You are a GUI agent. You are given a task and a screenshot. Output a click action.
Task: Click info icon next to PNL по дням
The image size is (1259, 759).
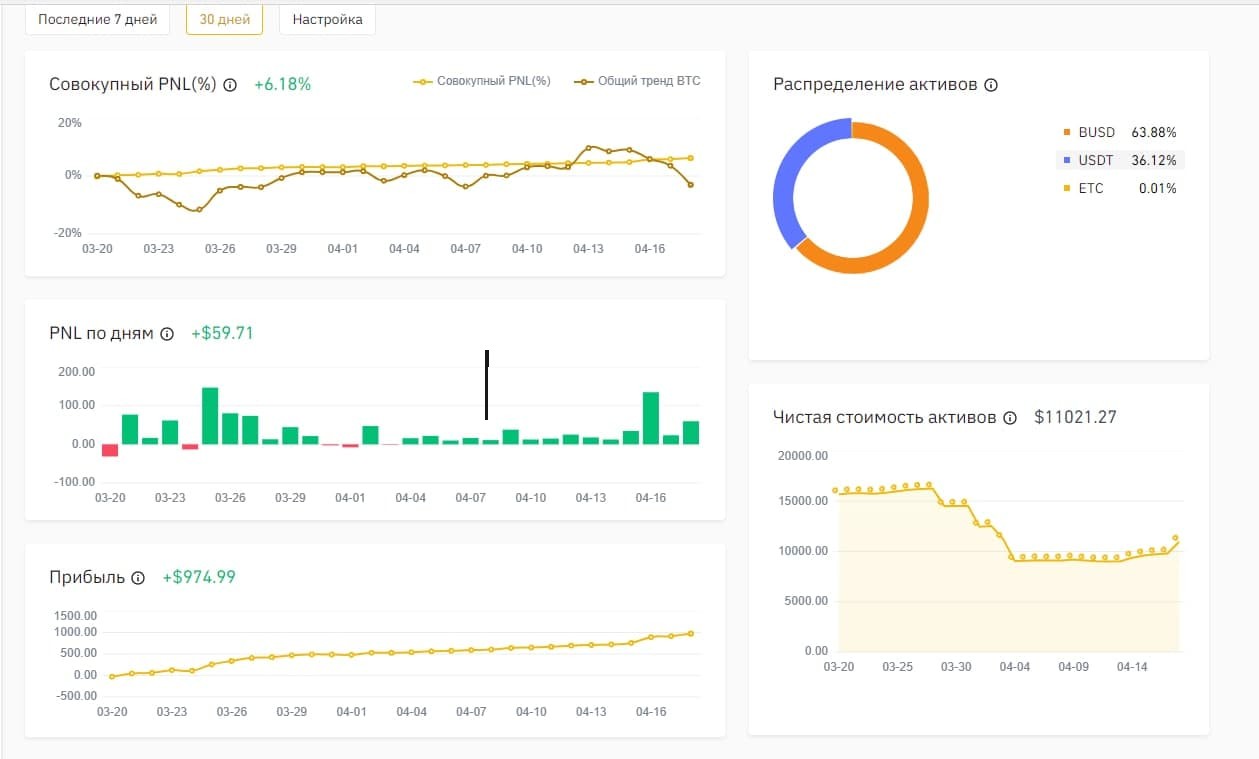tap(167, 334)
